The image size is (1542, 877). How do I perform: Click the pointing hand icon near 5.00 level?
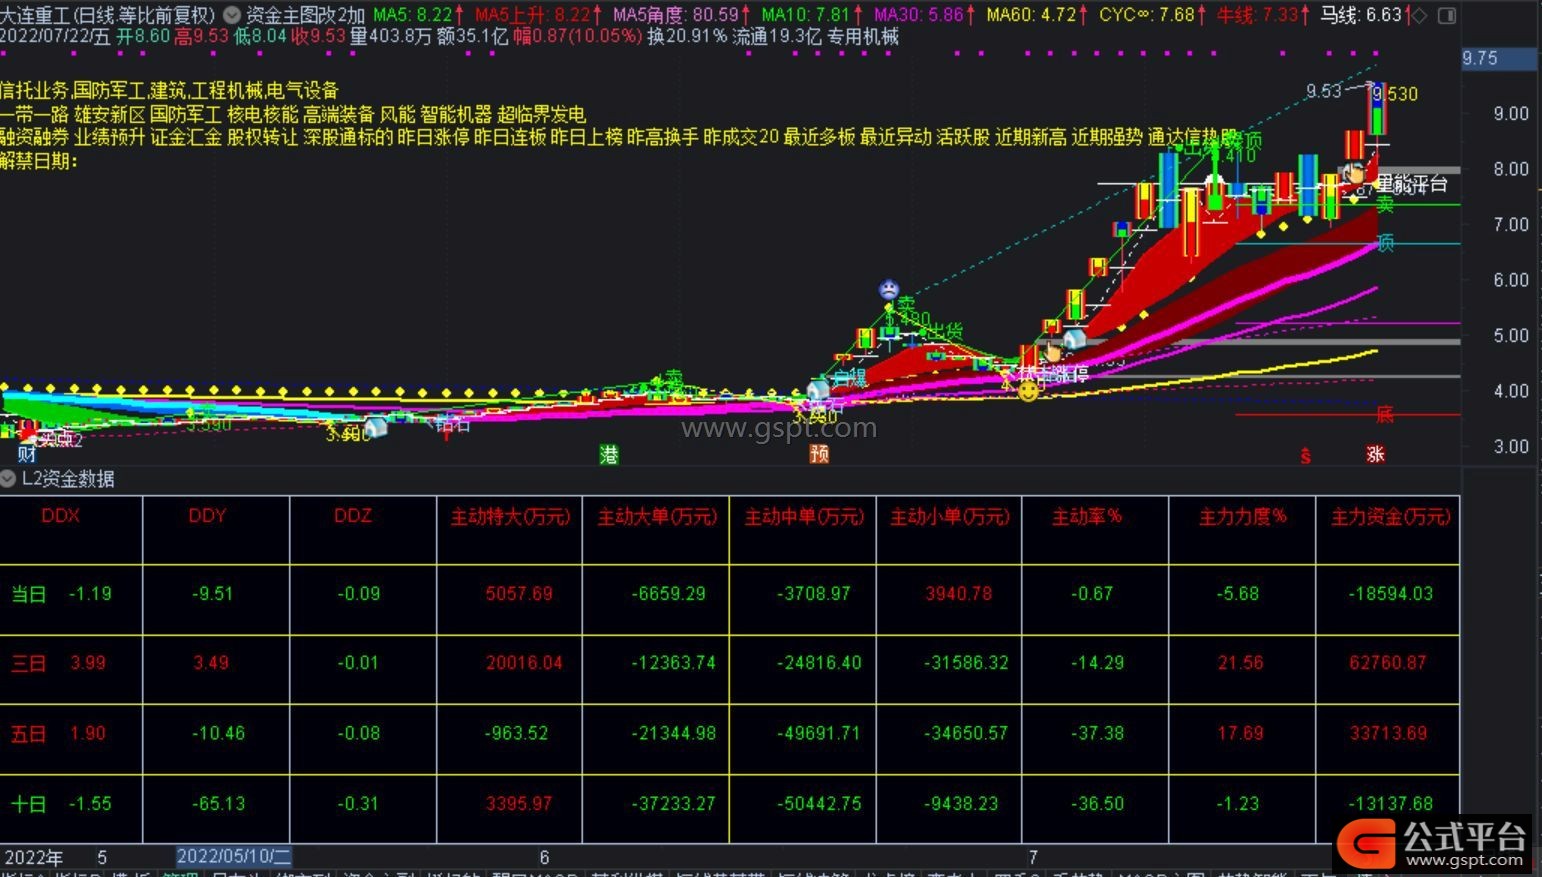1053,352
